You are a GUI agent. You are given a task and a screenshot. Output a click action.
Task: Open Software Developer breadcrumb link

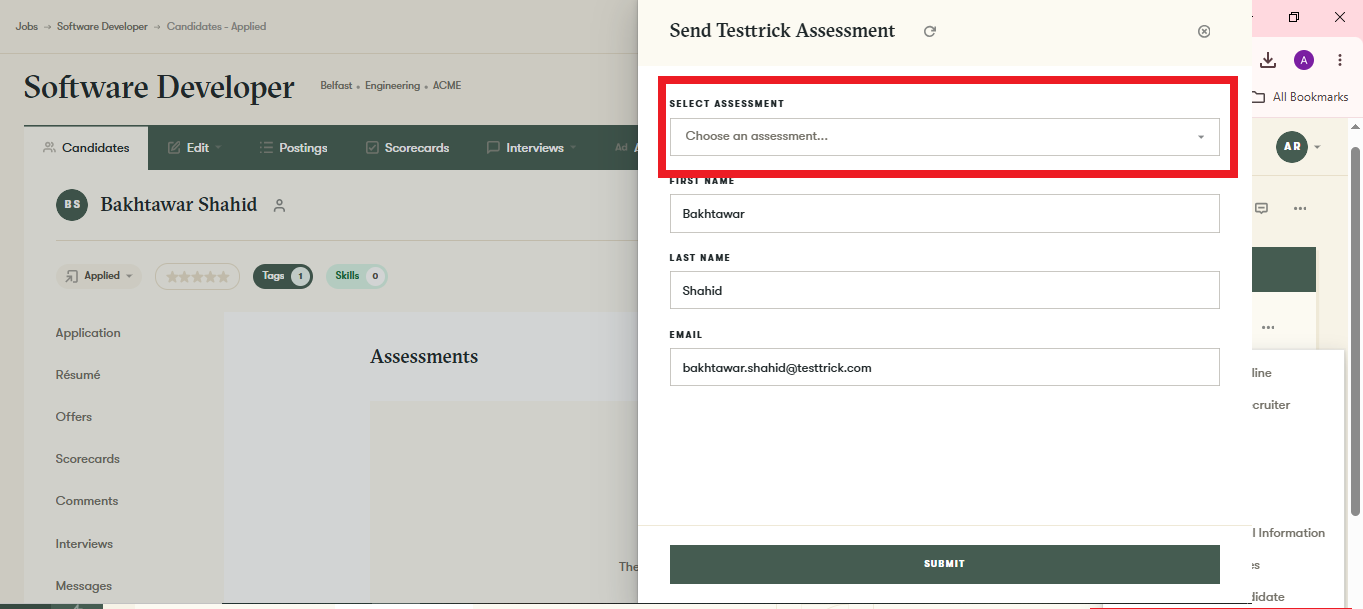(x=102, y=26)
